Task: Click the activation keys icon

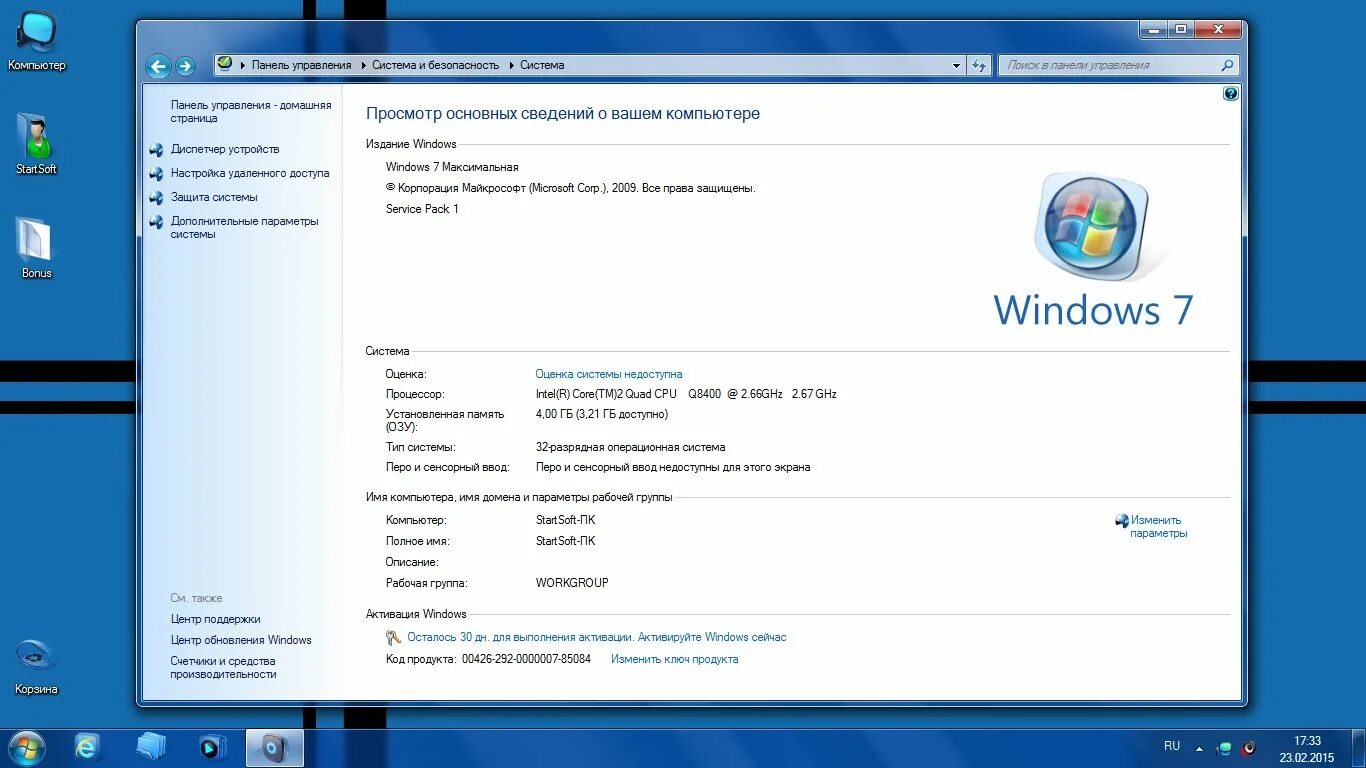Action: pyautogui.click(x=394, y=637)
